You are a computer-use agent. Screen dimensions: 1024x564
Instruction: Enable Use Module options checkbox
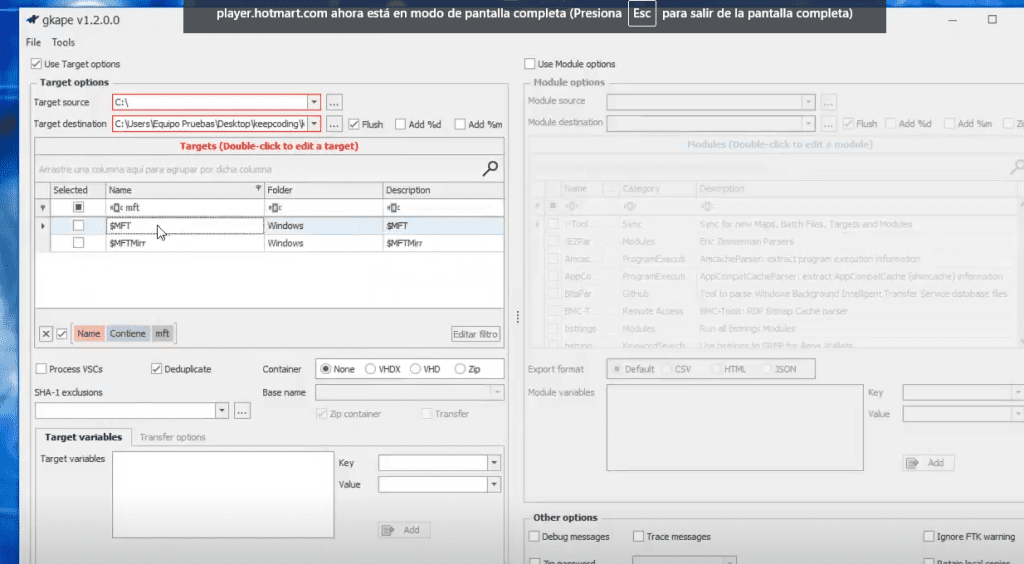click(530, 64)
